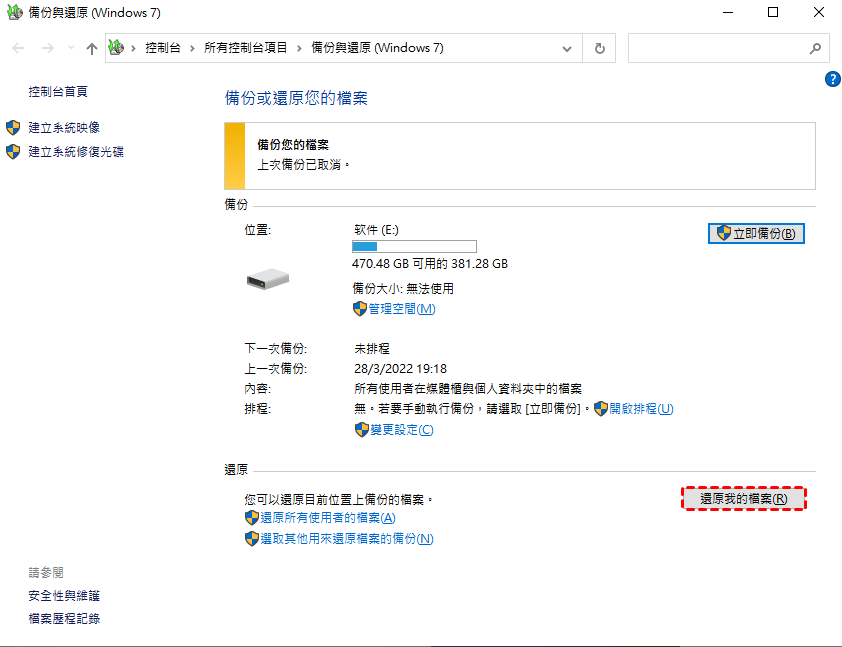The height and width of the screenshot is (647, 842).
Task: Open 管理空間(M) link
Action: (x=402, y=309)
